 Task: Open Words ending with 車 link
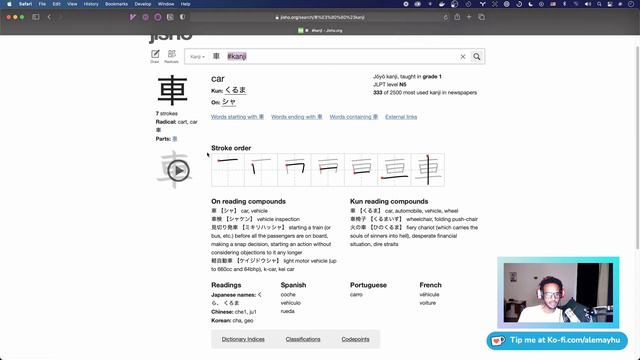pos(296,117)
